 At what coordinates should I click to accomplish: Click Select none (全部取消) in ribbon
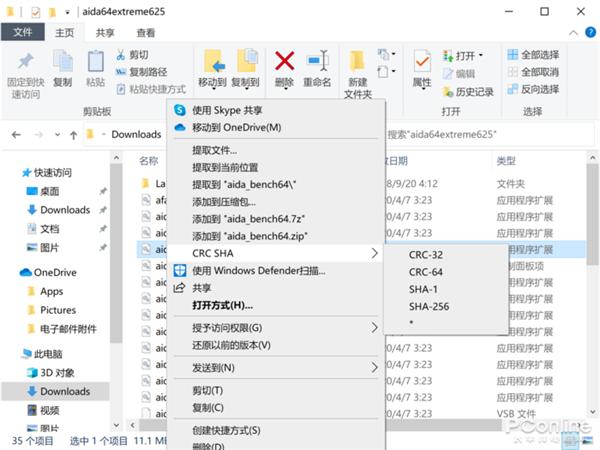(533, 72)
